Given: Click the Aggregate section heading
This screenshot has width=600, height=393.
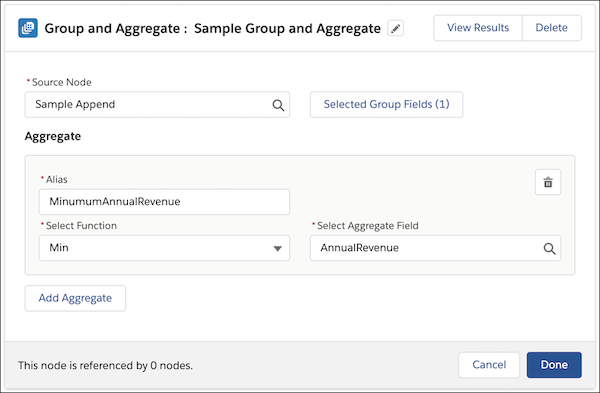Looking at the screenshot, I should pos(53,136).
